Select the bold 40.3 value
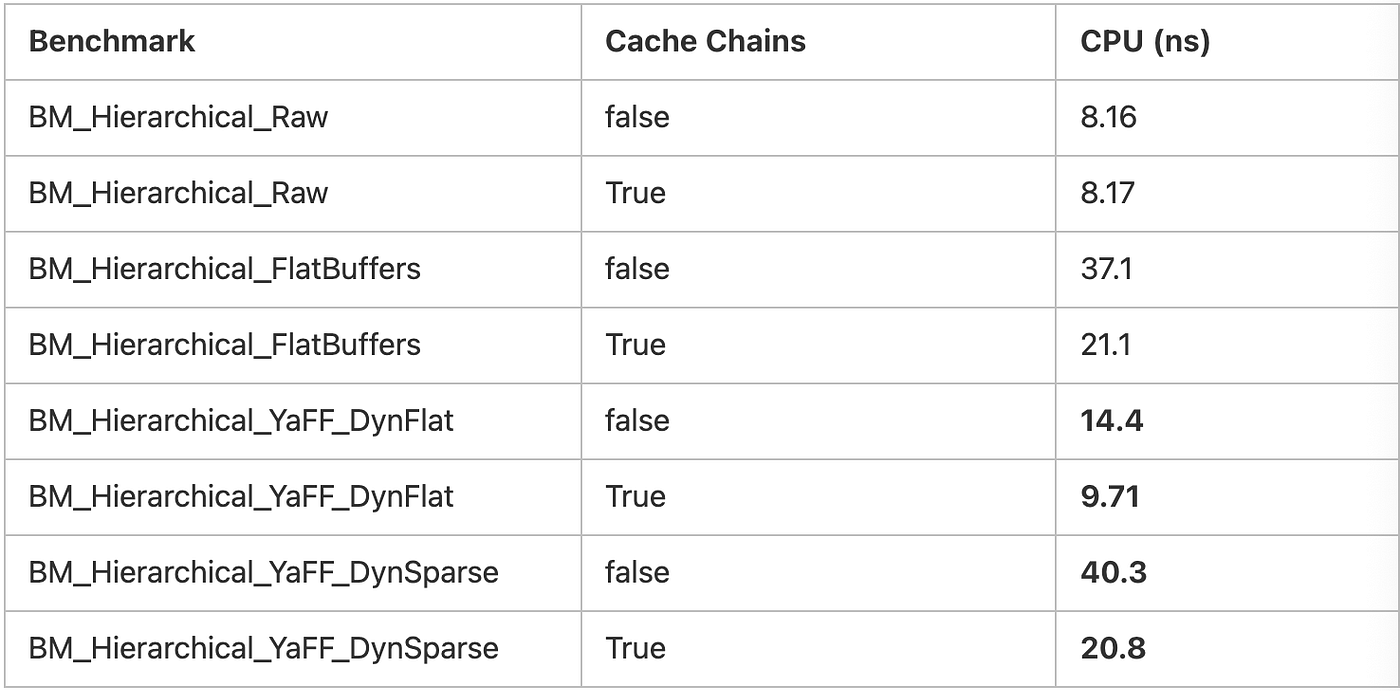Screen dimensions: 1400x691 tap(1113, 573)
